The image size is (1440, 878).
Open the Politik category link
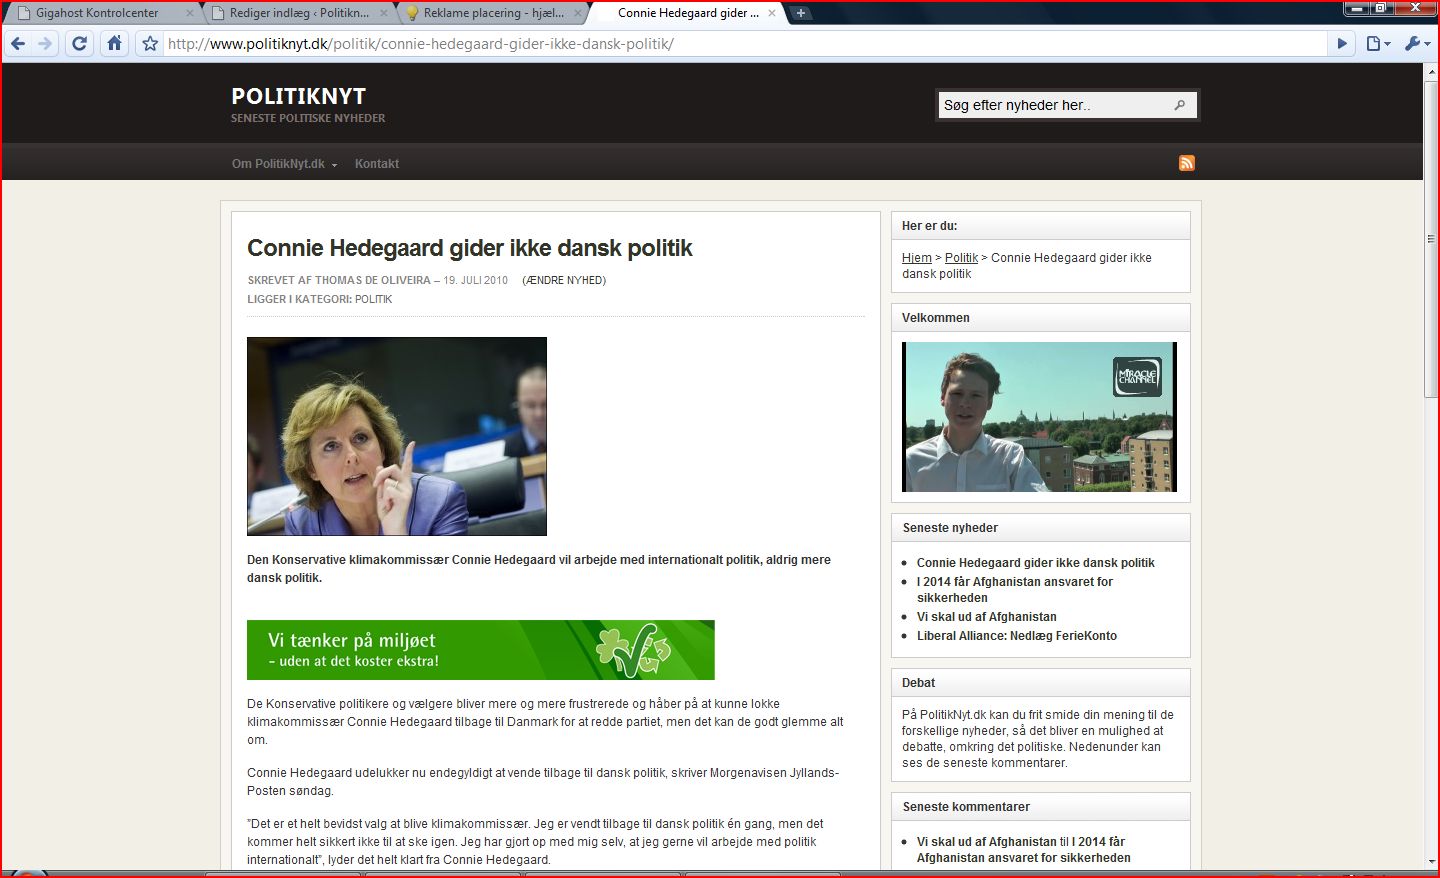[x=374, y=299]
